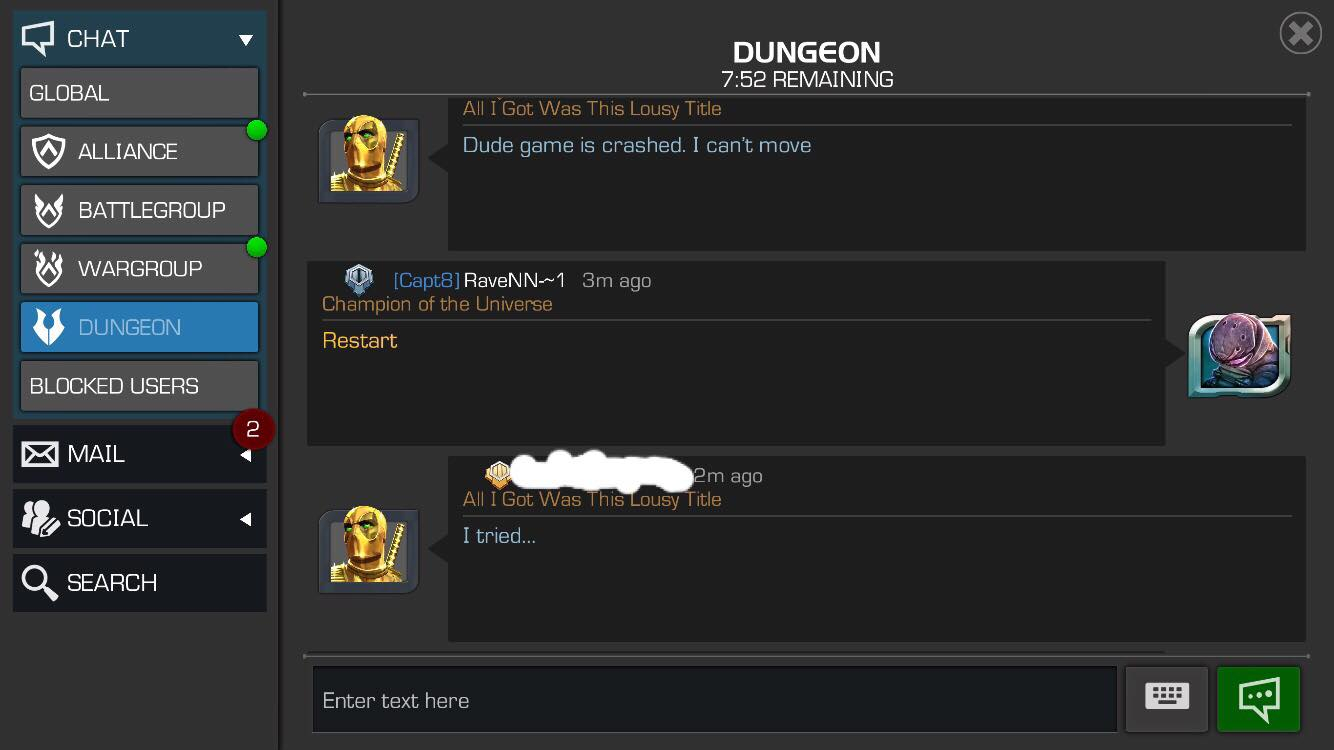Image resolution: width=1334 pixels, height=750 pixels.
Task: Click the RaveNN~1 player name
Action: coord(515,281)
